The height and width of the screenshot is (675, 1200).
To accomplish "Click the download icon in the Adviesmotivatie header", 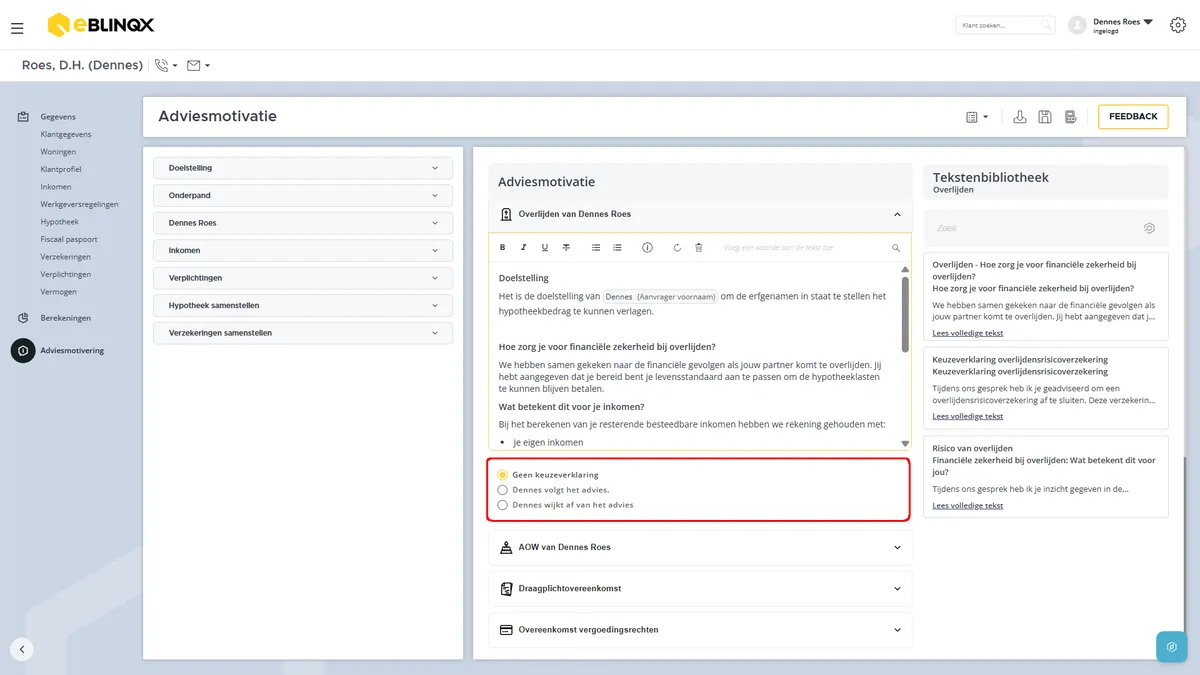I will click(1020, 117).
